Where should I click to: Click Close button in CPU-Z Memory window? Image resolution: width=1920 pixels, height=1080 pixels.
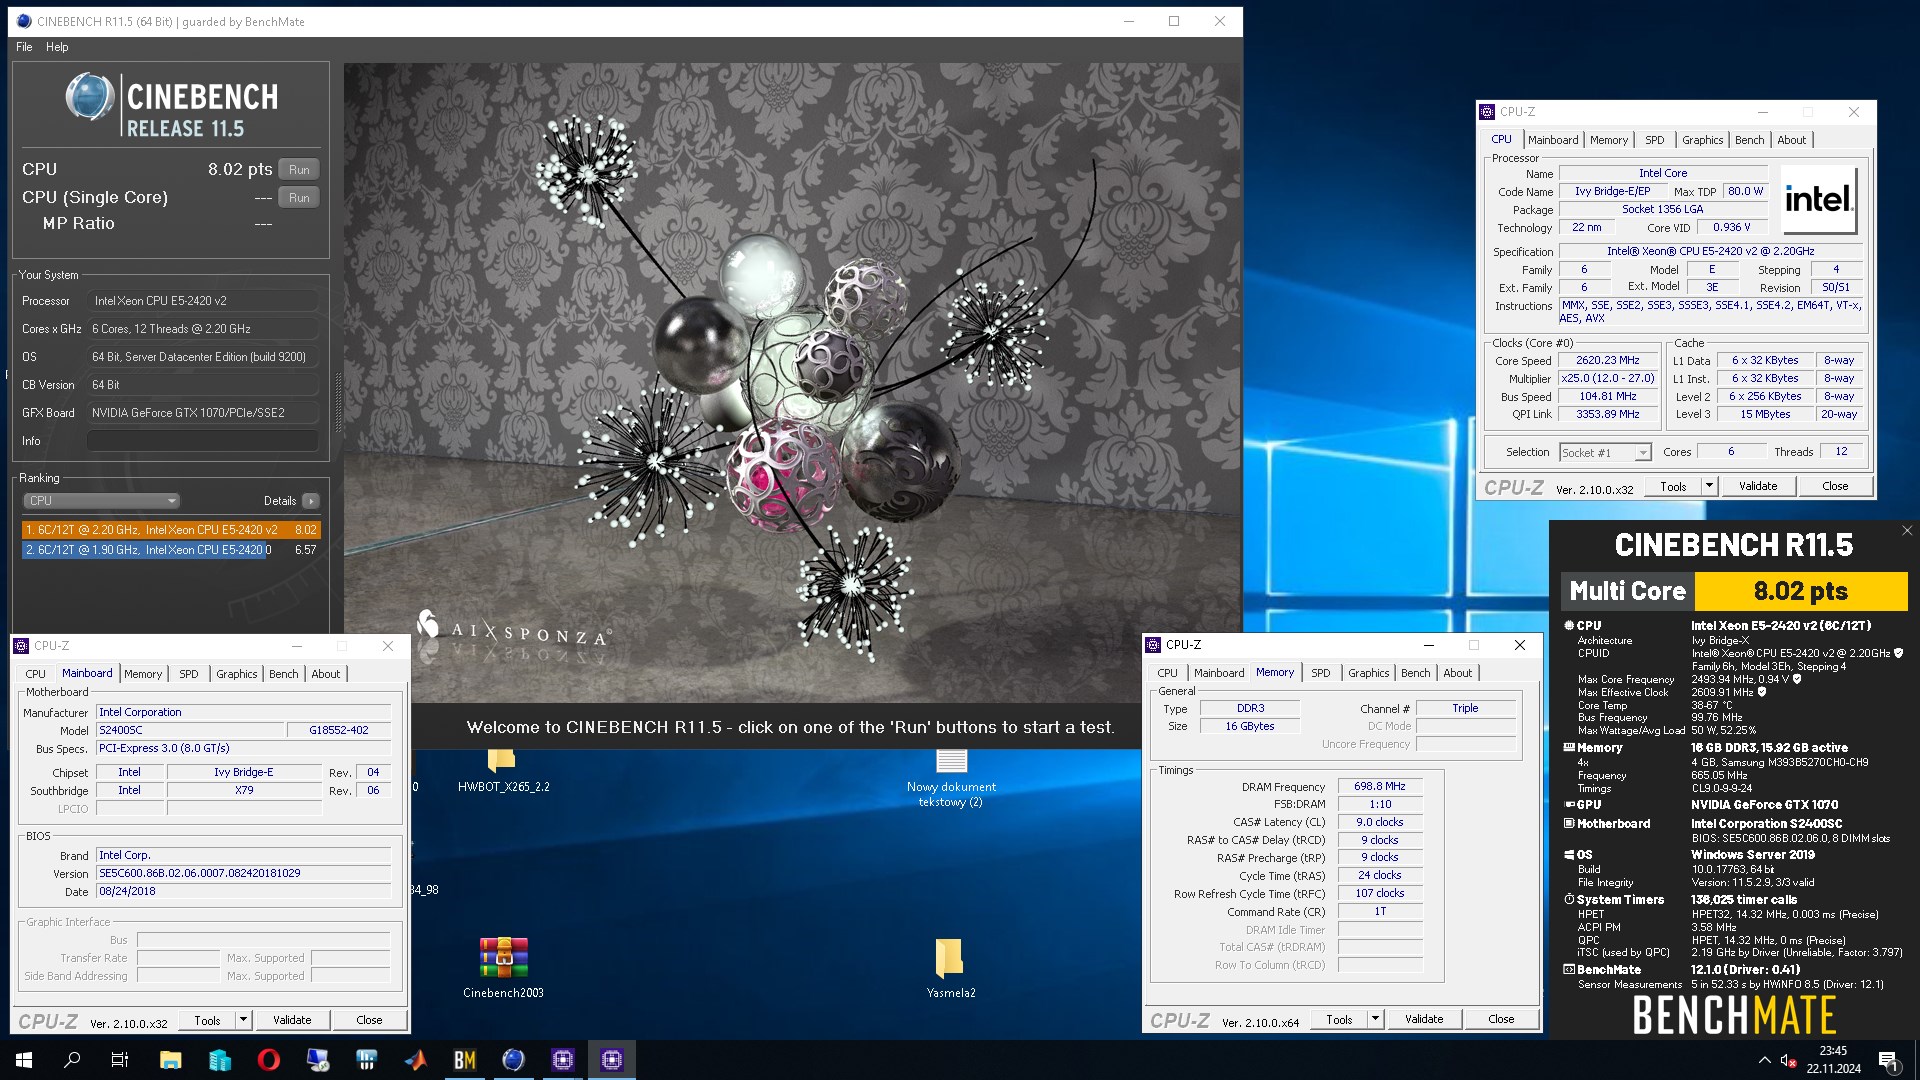tap(1501, 1019)
